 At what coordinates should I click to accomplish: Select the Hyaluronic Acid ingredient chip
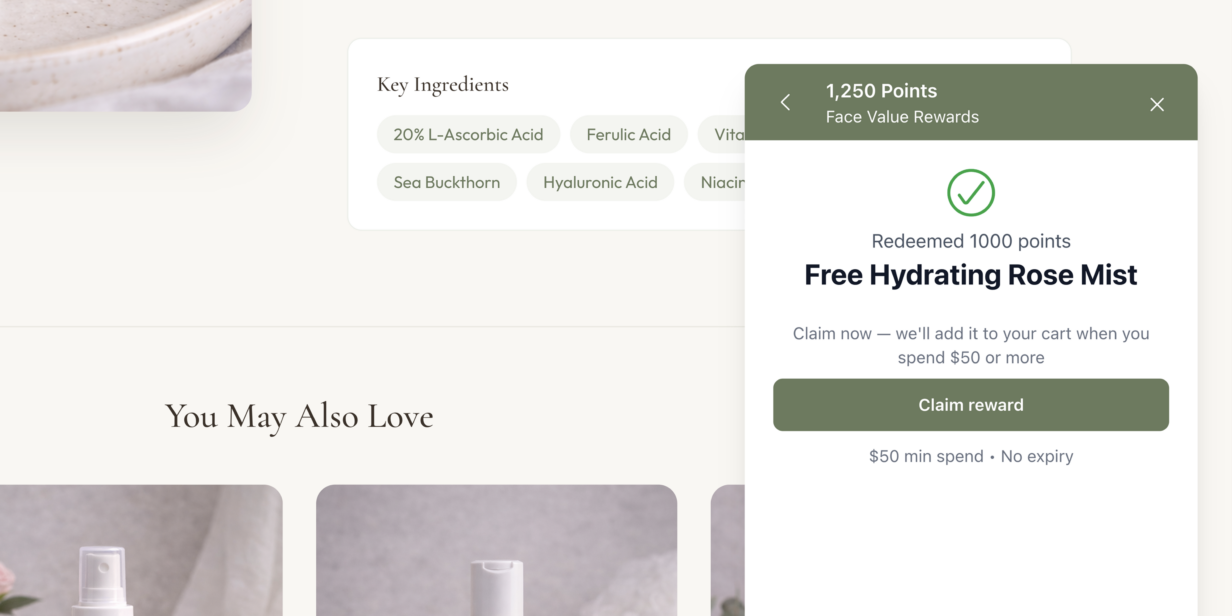600,182
